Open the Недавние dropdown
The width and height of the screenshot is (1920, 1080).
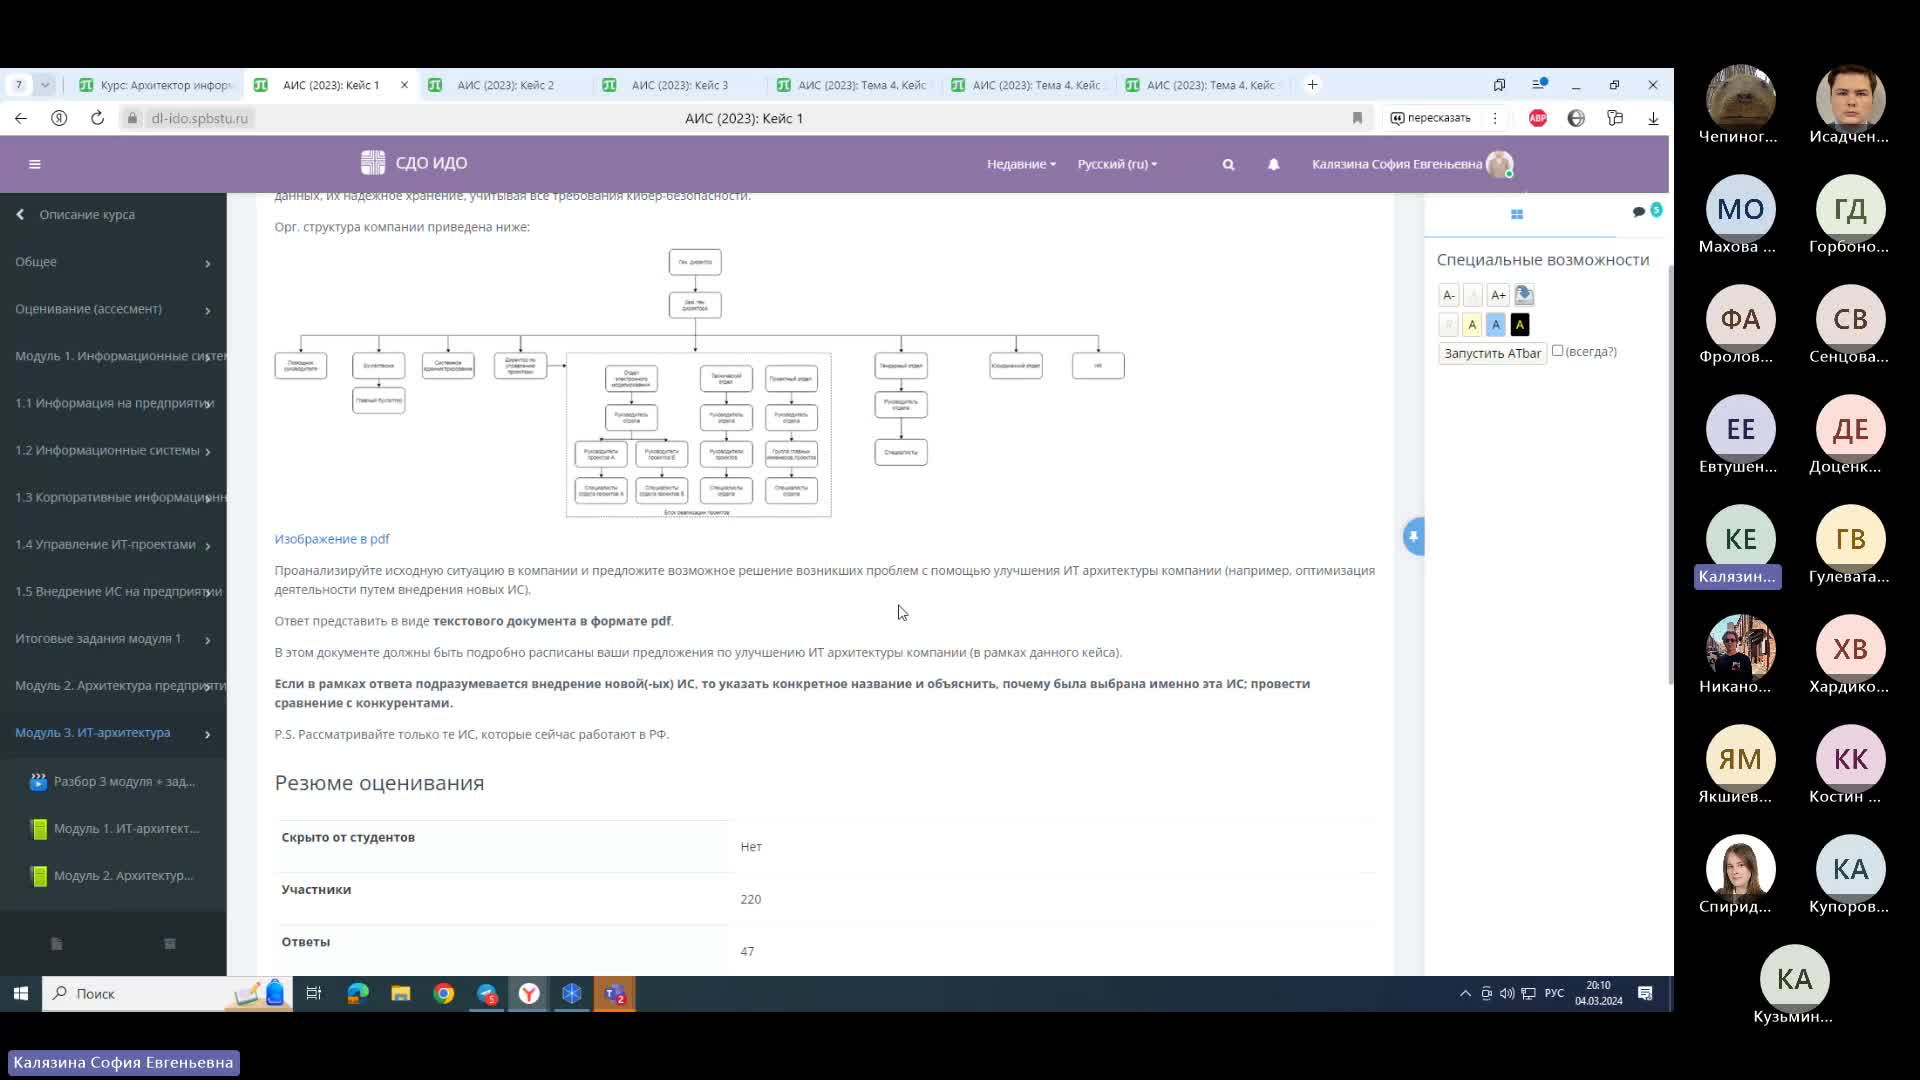[1021, 164]
